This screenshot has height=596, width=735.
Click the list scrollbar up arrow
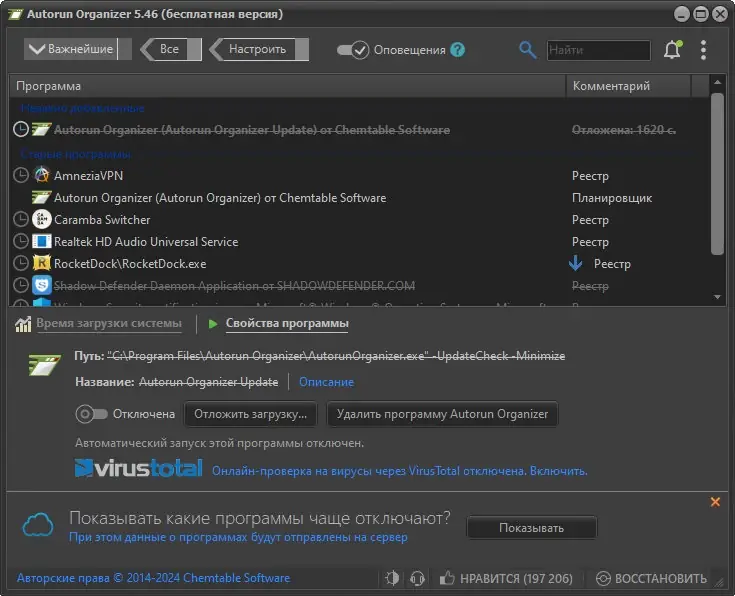[717, 82]
